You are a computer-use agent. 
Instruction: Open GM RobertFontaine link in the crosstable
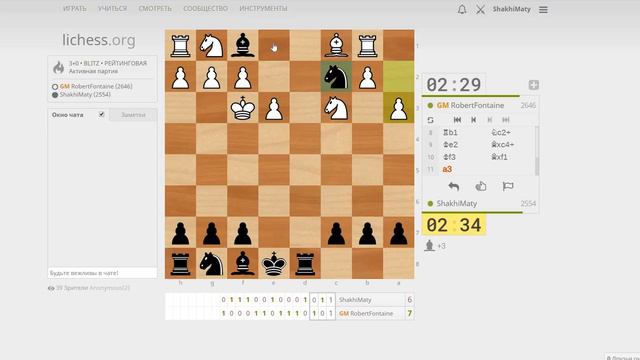tap(366, 313)
